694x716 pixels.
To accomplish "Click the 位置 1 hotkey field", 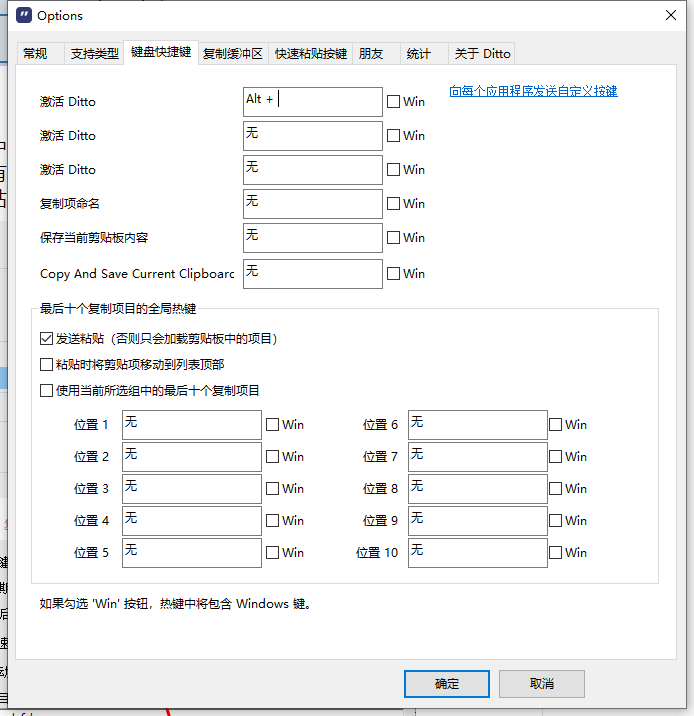I will coord(192,425).
